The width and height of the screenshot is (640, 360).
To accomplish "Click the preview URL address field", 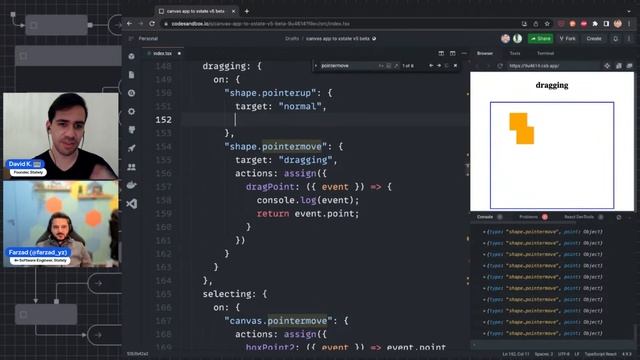I will [553, 66].
